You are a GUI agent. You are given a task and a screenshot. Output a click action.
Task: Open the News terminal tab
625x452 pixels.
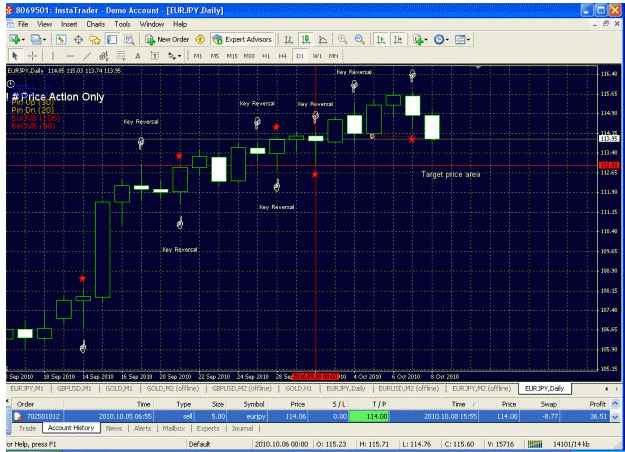114,428
